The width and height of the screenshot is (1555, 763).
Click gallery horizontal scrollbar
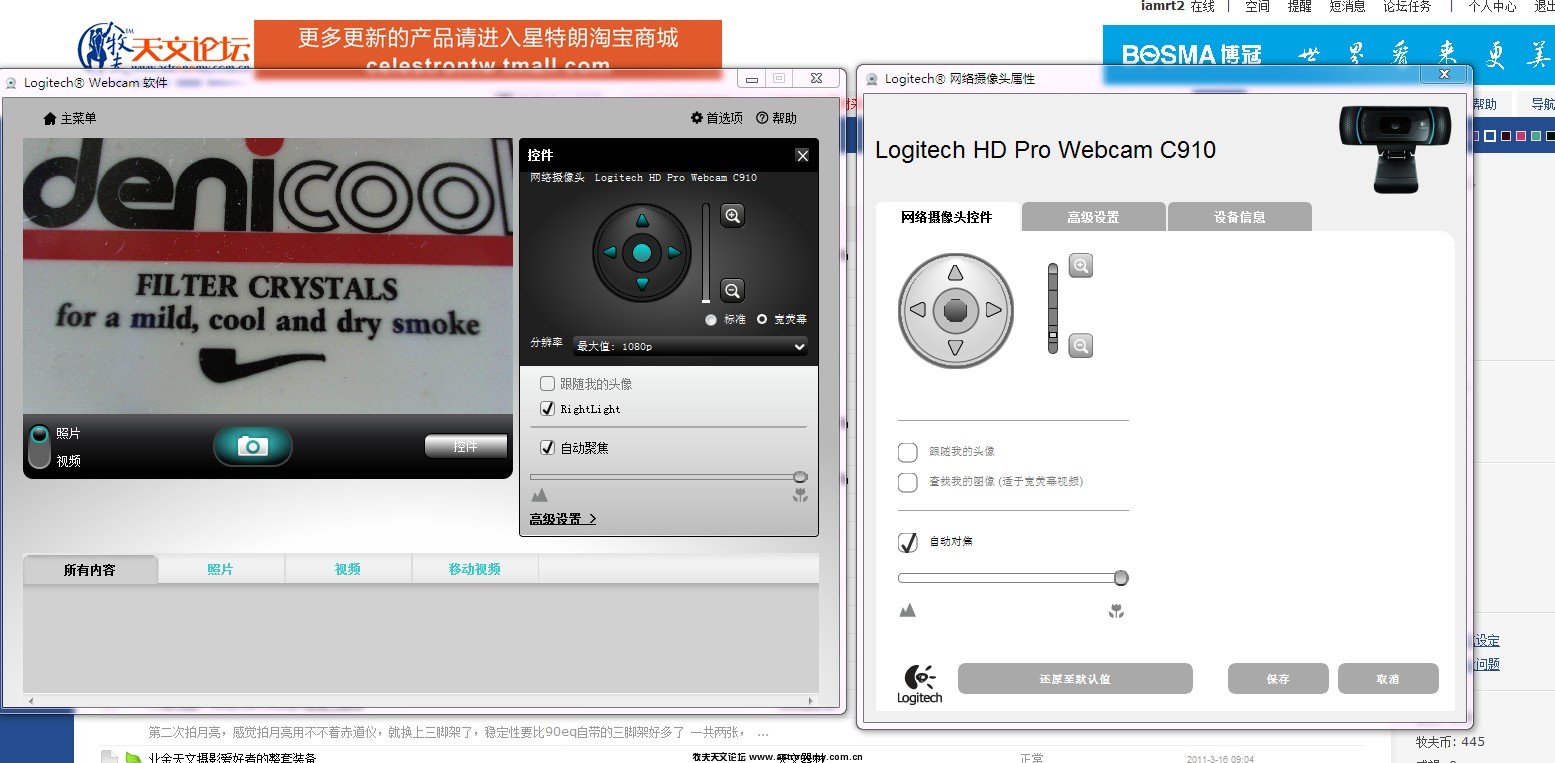pyautogui.click(x=422, y=700)
